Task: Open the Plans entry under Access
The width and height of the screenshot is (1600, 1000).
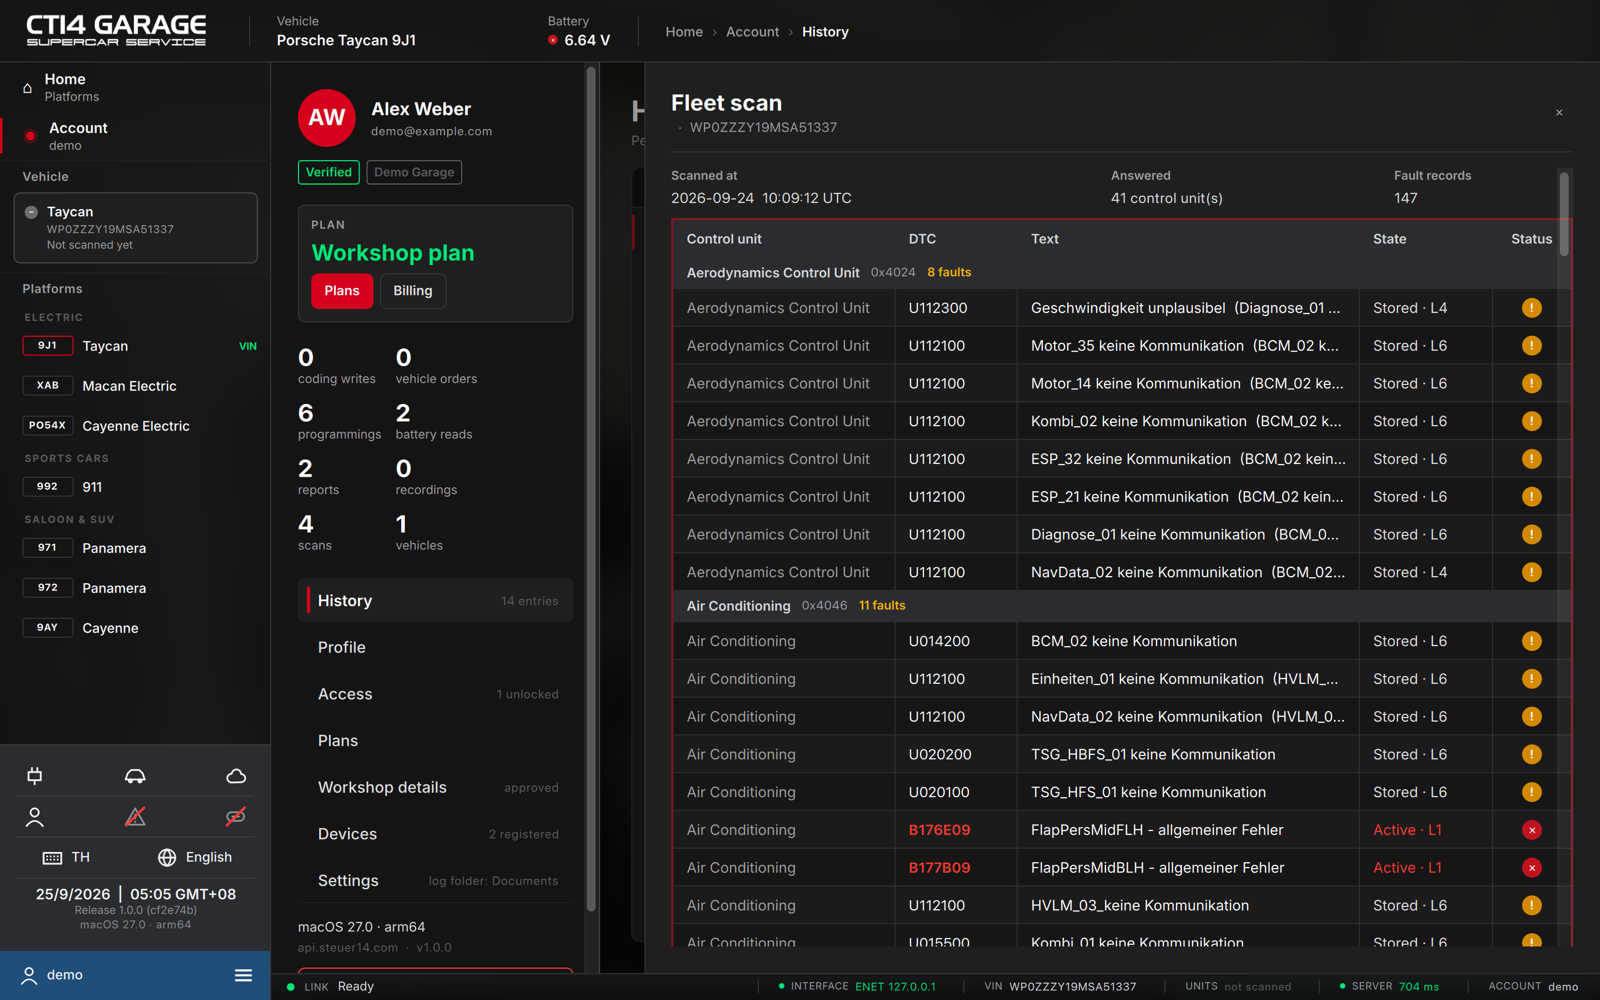Action: point(435,741)
